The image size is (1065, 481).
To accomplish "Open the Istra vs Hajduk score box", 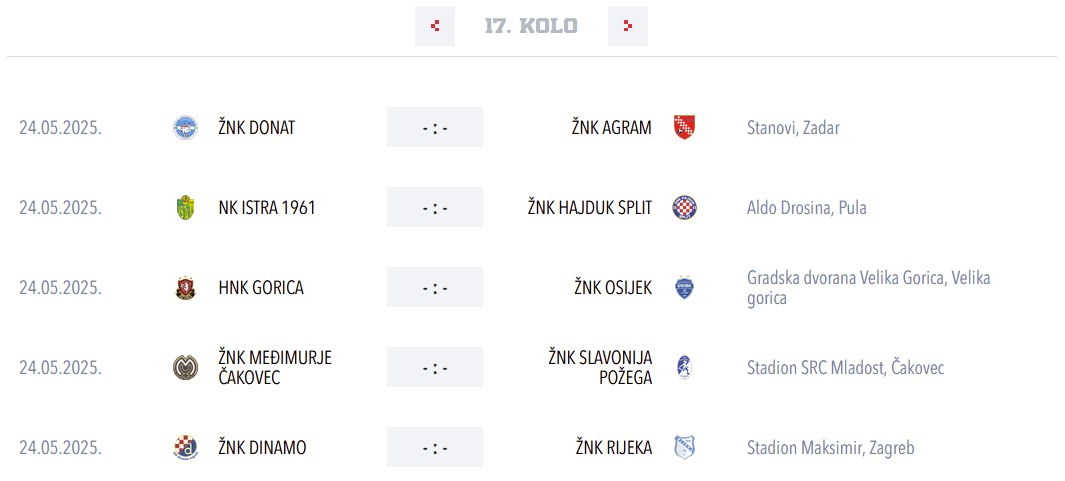I will tap(435, 208).
